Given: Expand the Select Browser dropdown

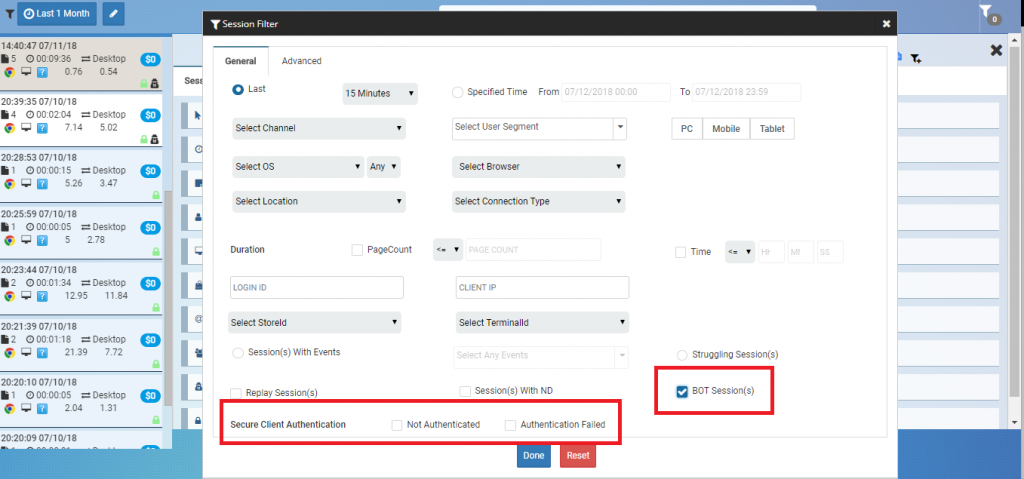Looking at the screenshot, I should coord(538,166).
